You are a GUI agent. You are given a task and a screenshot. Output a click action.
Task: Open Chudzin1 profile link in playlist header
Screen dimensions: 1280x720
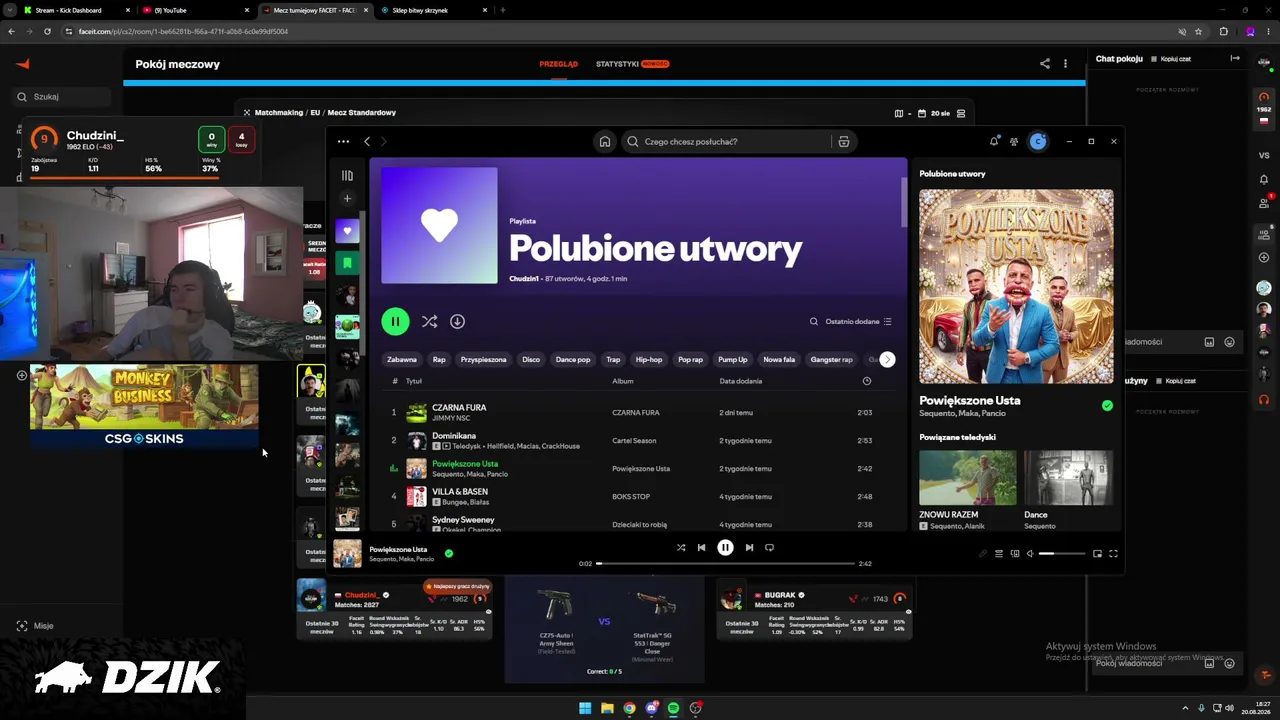pyautogui.click(x=524, y=279)
